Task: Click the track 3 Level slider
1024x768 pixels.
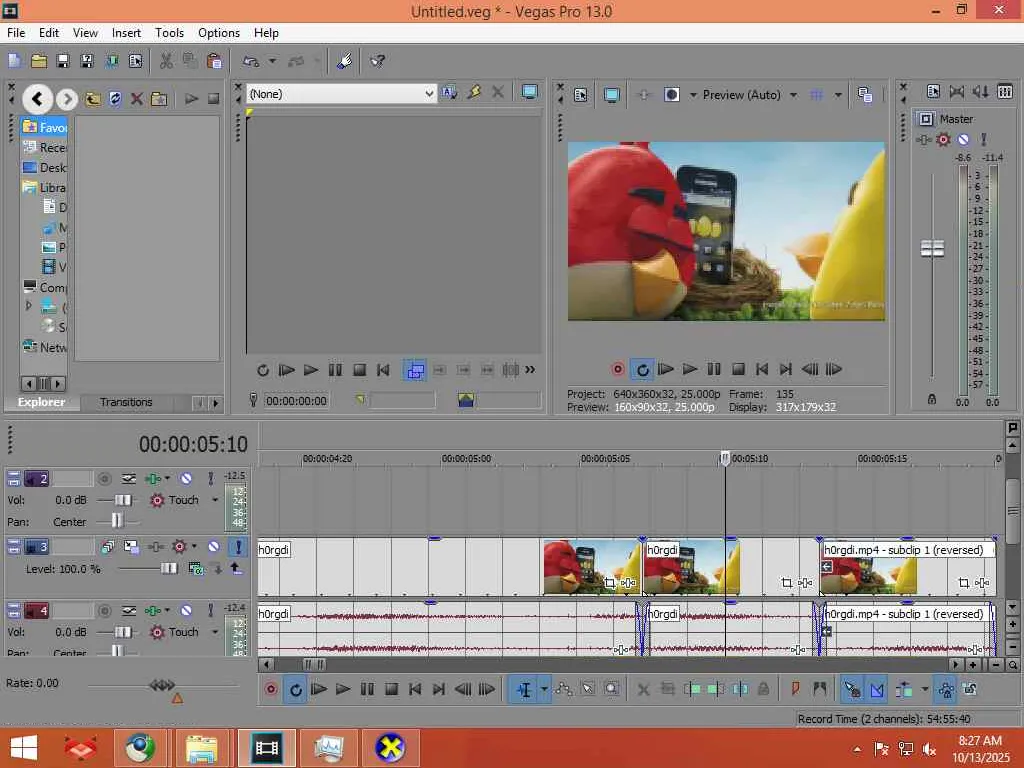Action: click(x=168, y=569)
